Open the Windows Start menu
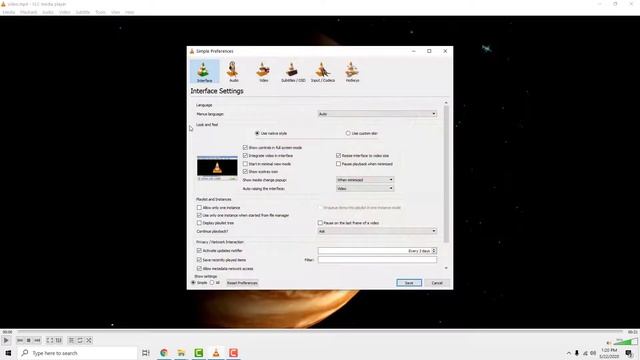 [8, 353]
